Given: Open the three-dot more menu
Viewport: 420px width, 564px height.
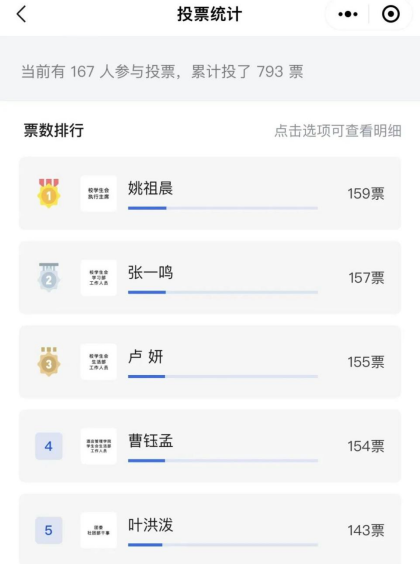Looking at the screenshot, I should pyautogui.click(x=348, y=14).
